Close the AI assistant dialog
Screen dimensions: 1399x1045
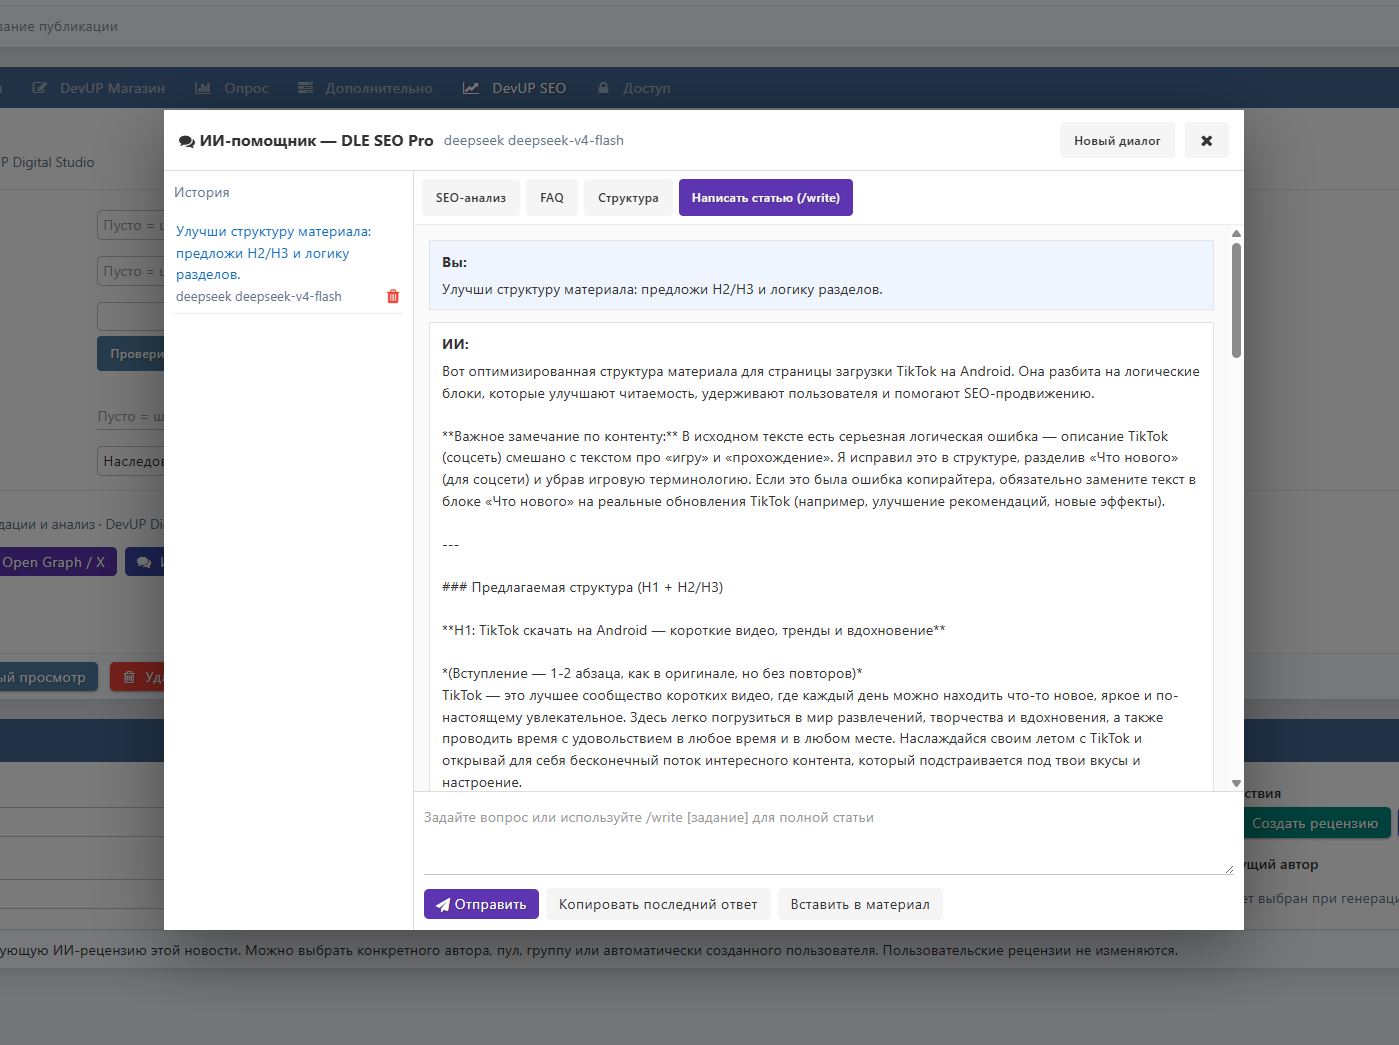(x=1207, y=141)
